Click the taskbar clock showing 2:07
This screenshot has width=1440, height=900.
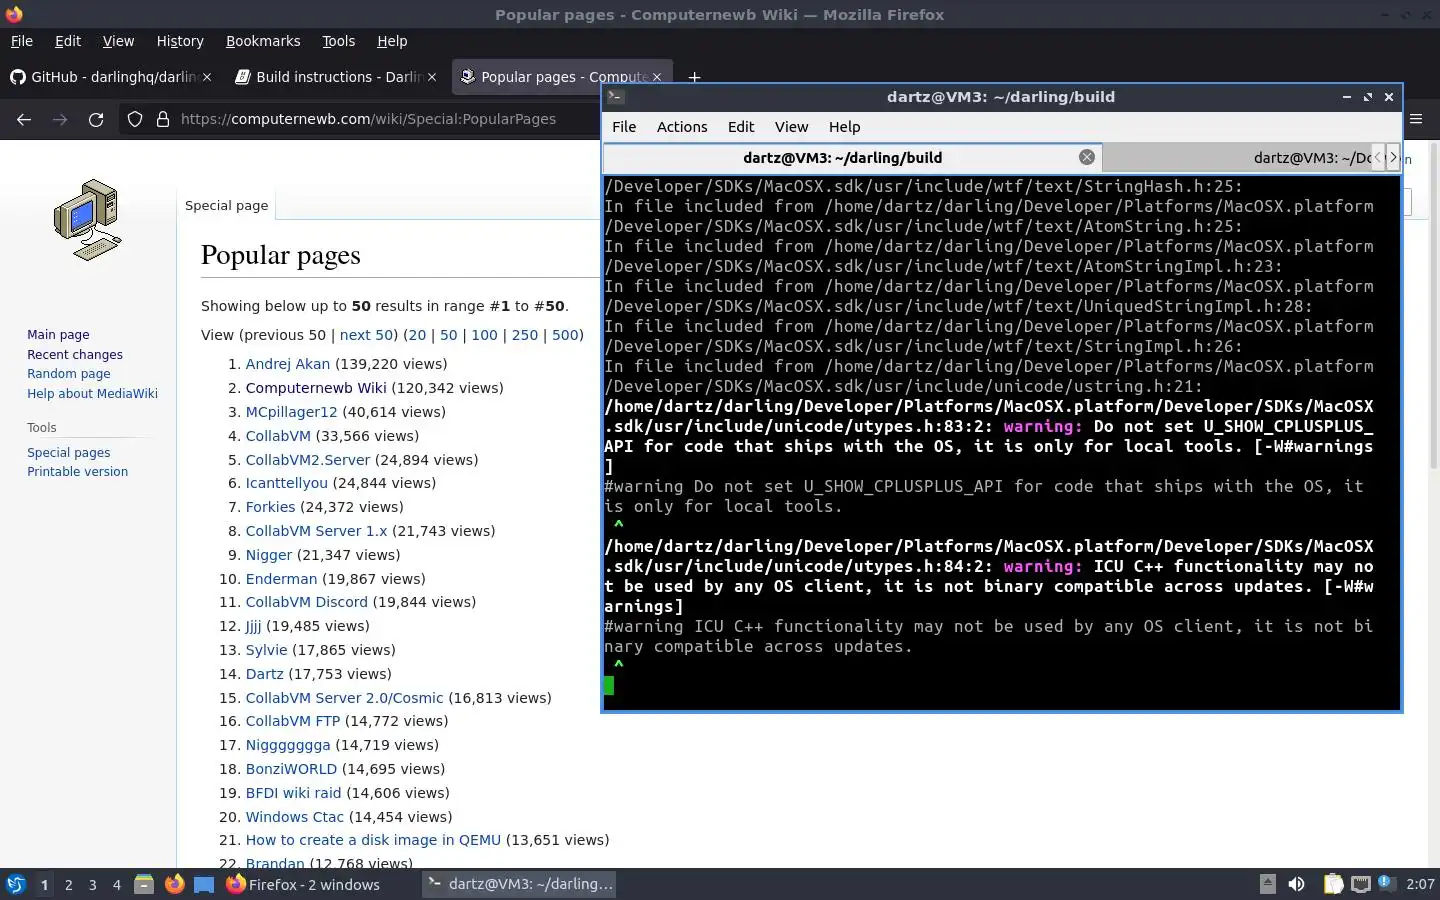click(x=1420, y=884)
